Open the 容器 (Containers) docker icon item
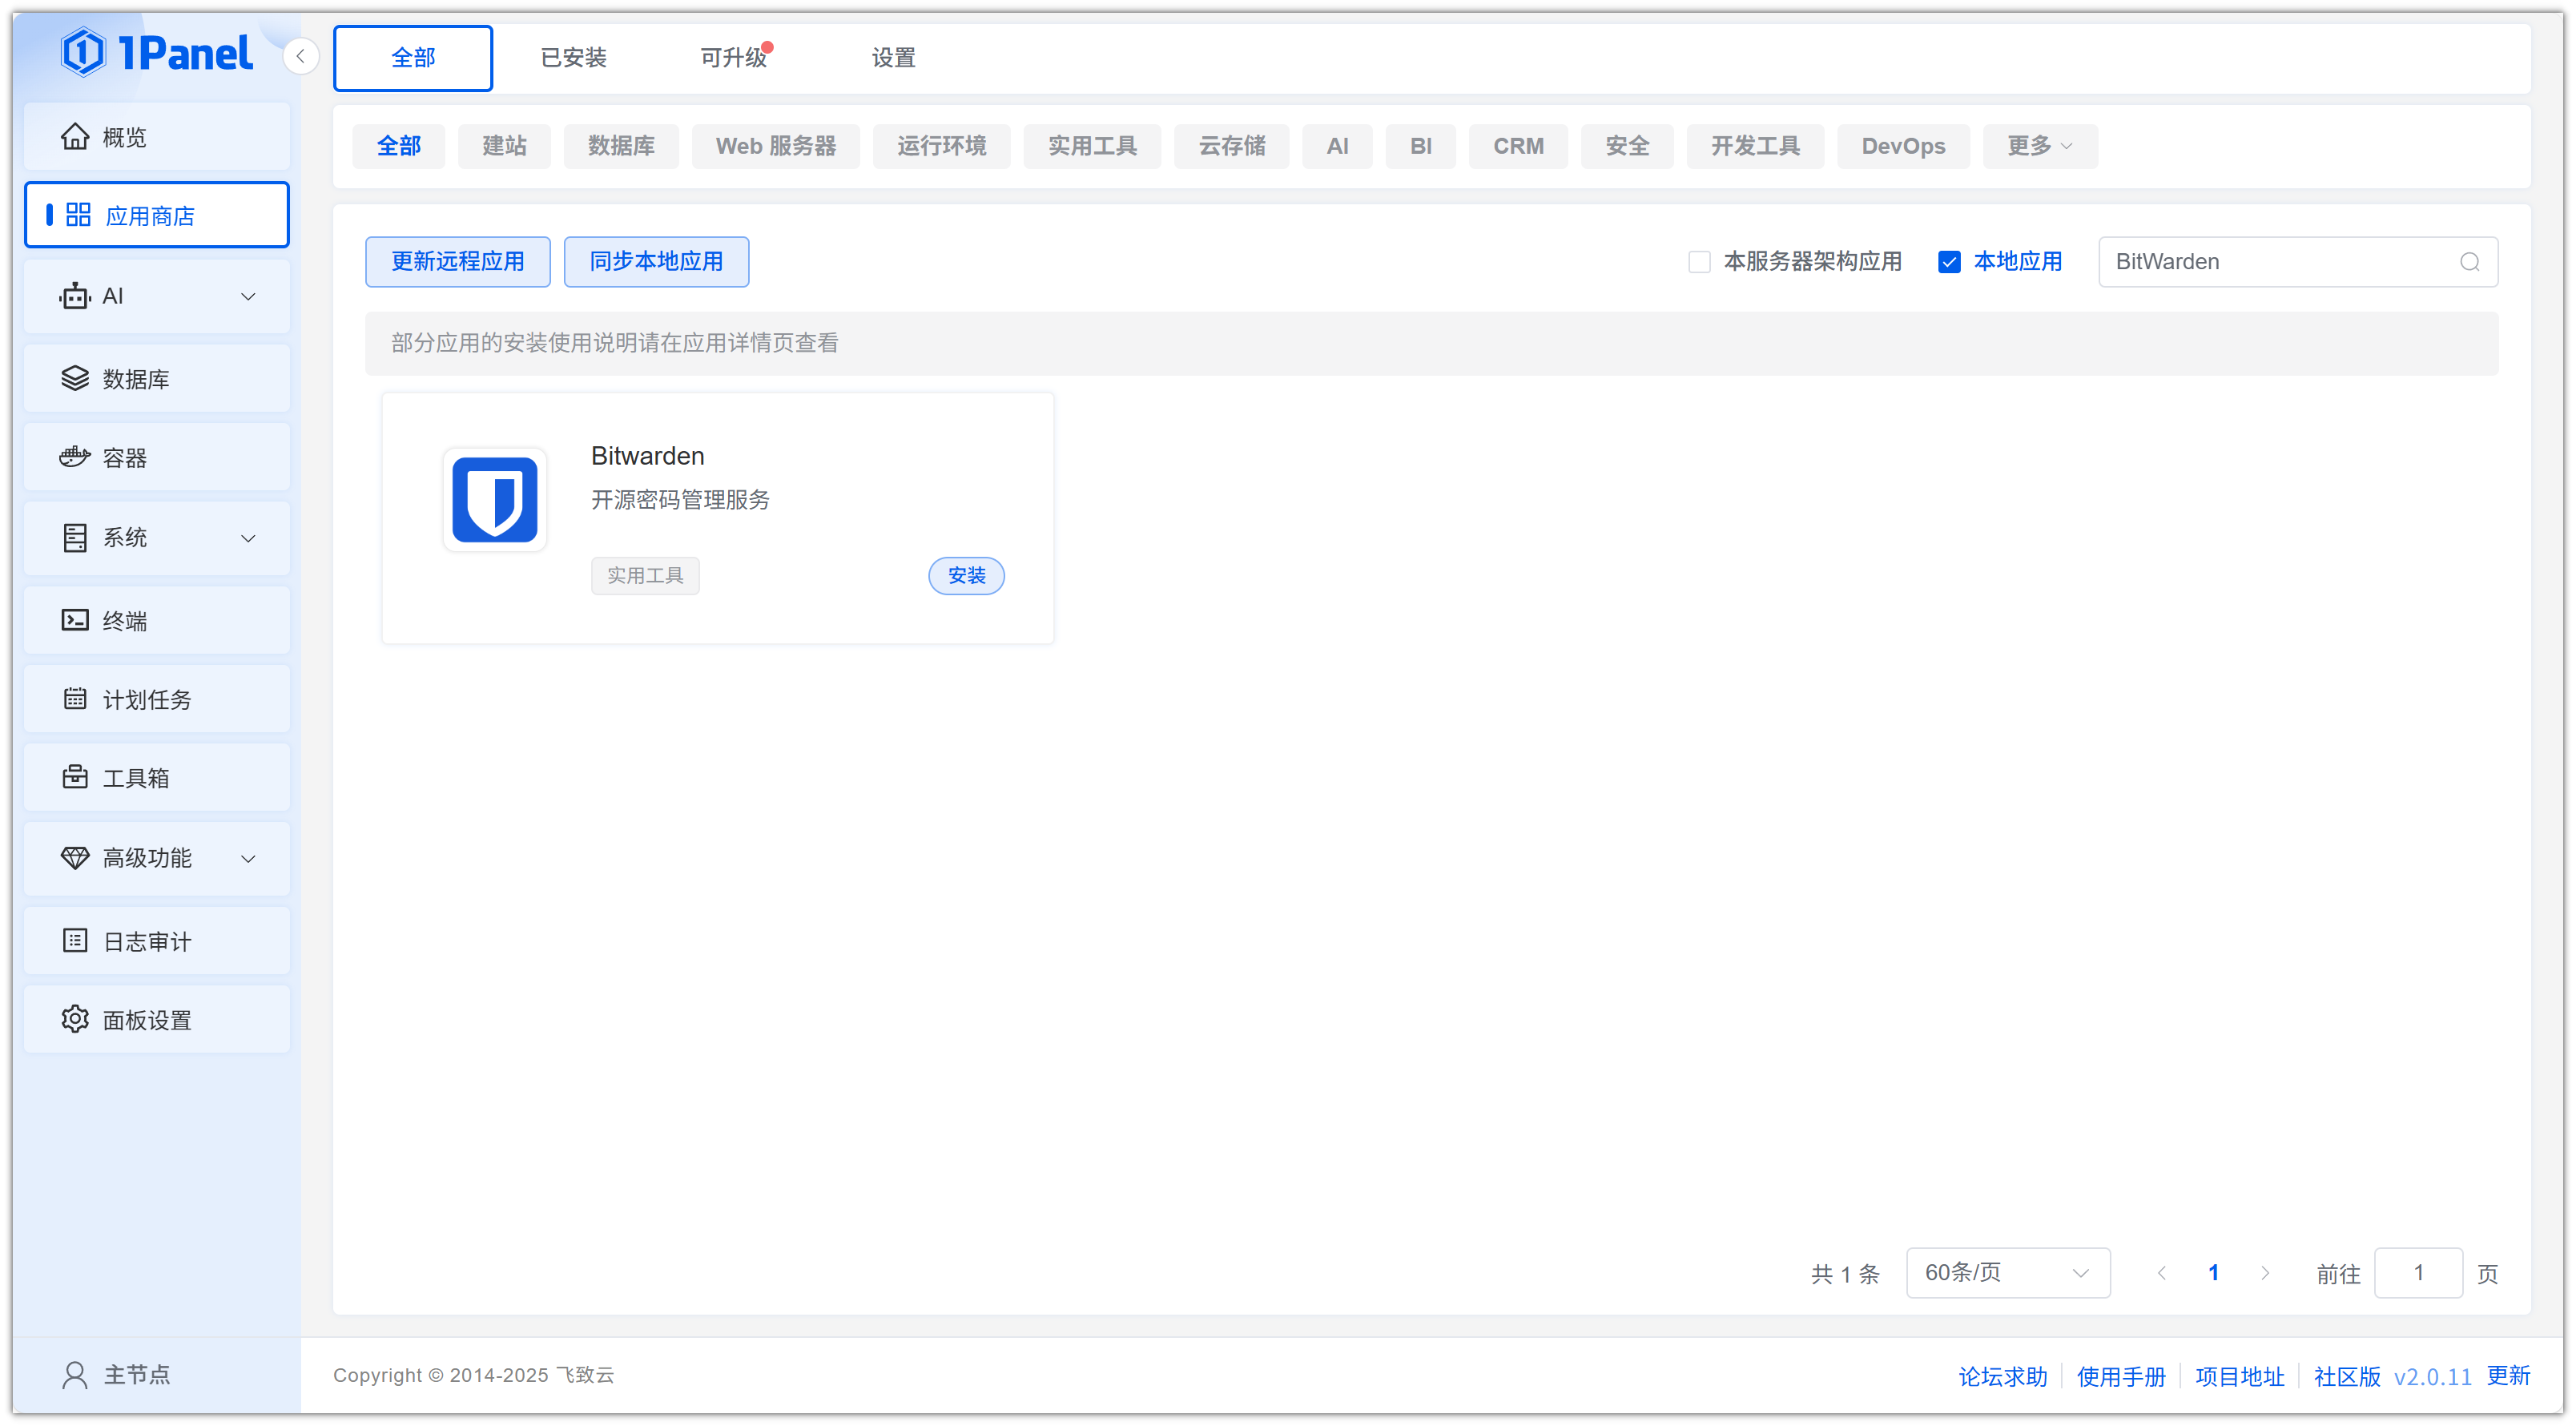 [75, 457]
